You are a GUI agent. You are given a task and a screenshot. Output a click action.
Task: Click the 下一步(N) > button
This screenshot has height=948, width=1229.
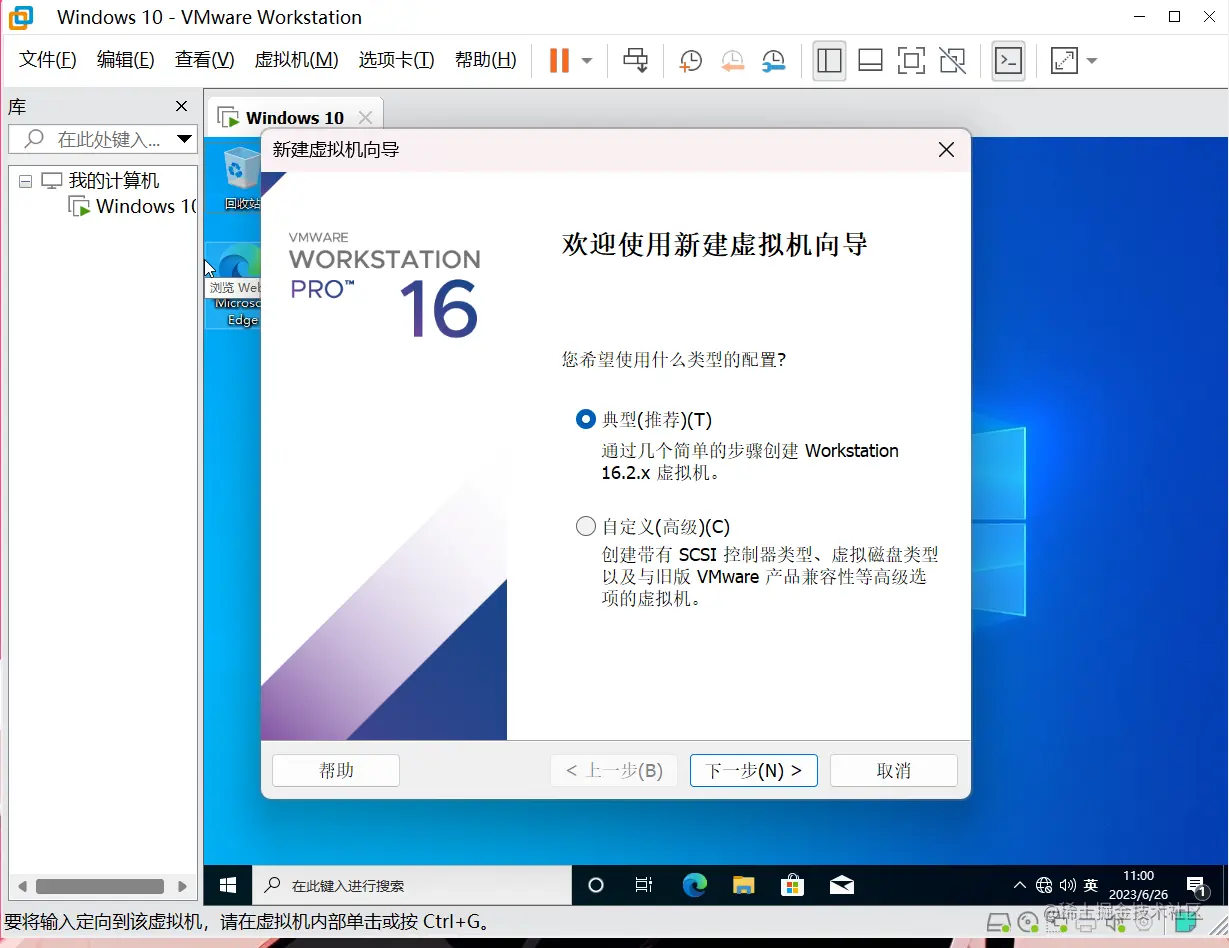pos(754,770)
